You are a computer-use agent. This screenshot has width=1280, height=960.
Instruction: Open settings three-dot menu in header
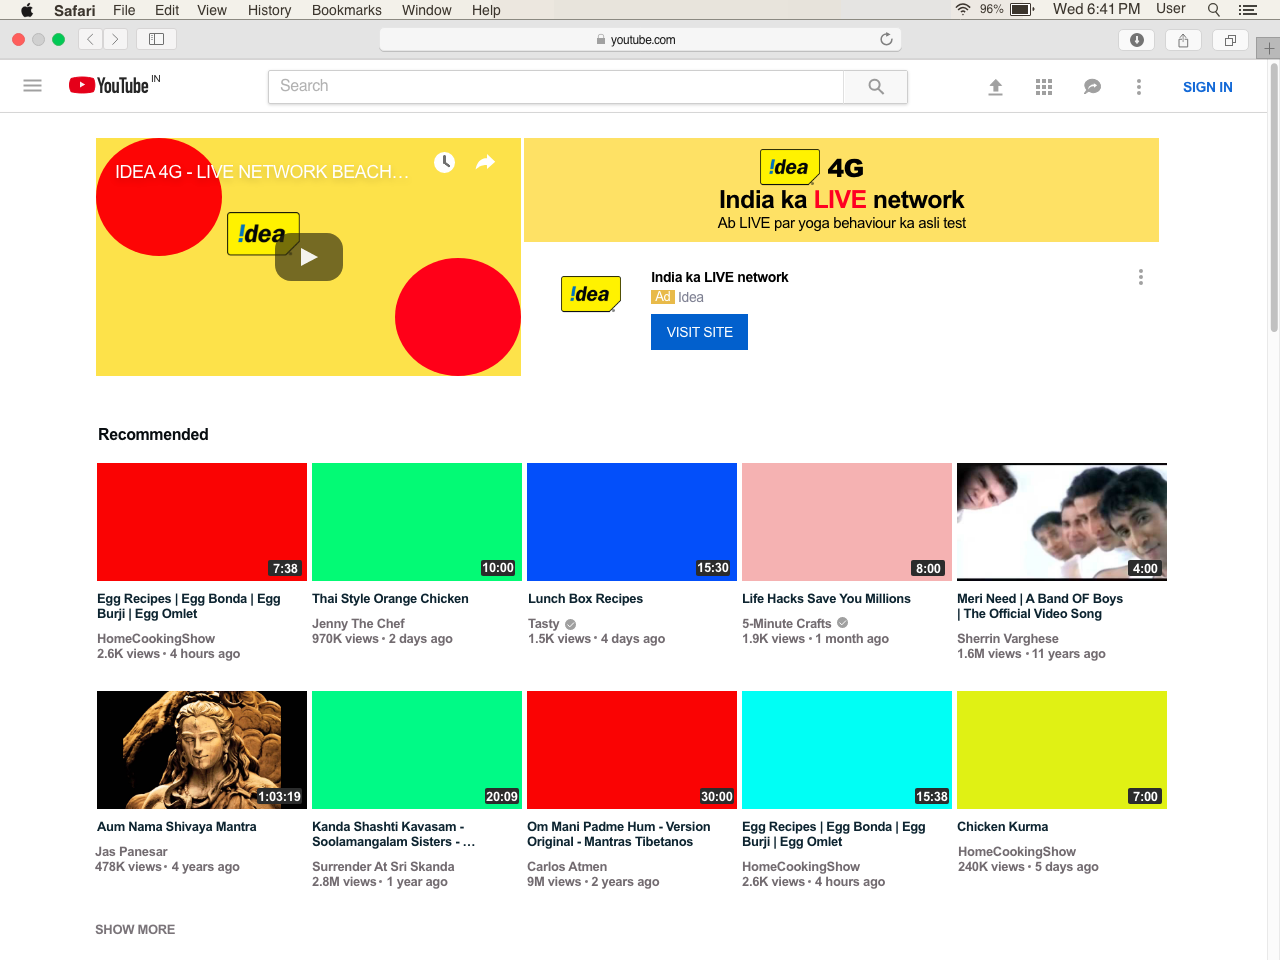point(1138,87)
